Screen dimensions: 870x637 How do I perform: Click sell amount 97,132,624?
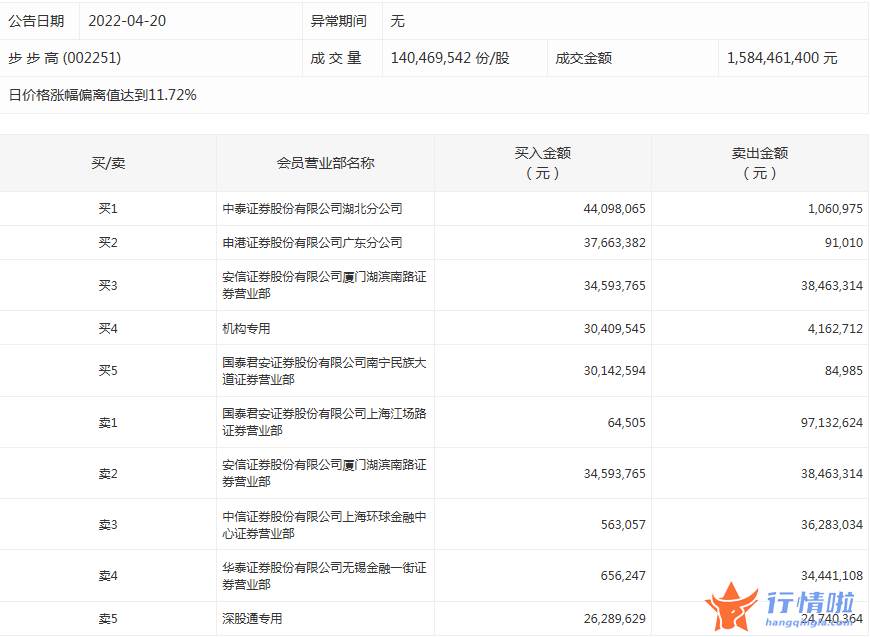[x=832, y=422]
